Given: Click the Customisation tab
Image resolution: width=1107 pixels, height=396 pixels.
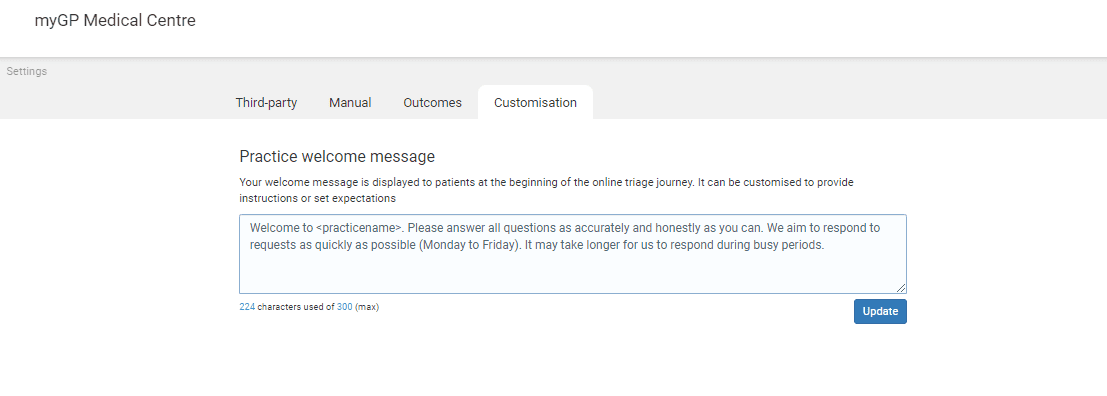Looking at the screenshot, I should [535, 102].
